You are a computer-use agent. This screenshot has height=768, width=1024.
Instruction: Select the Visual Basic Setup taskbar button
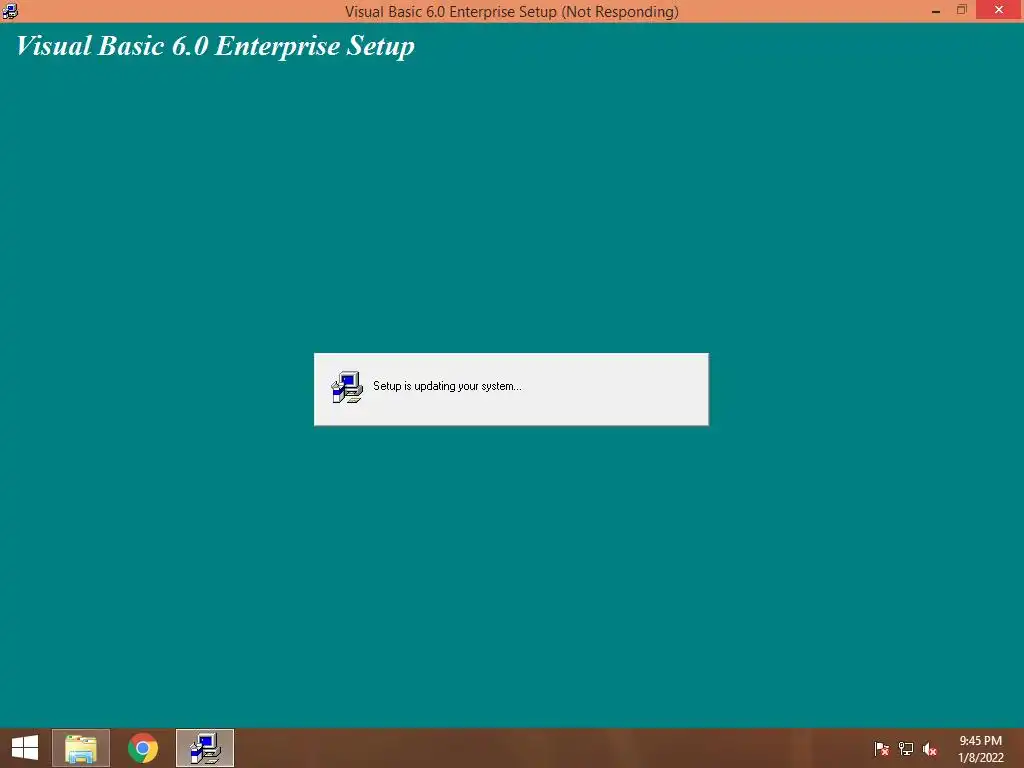(x=205, y=748)
